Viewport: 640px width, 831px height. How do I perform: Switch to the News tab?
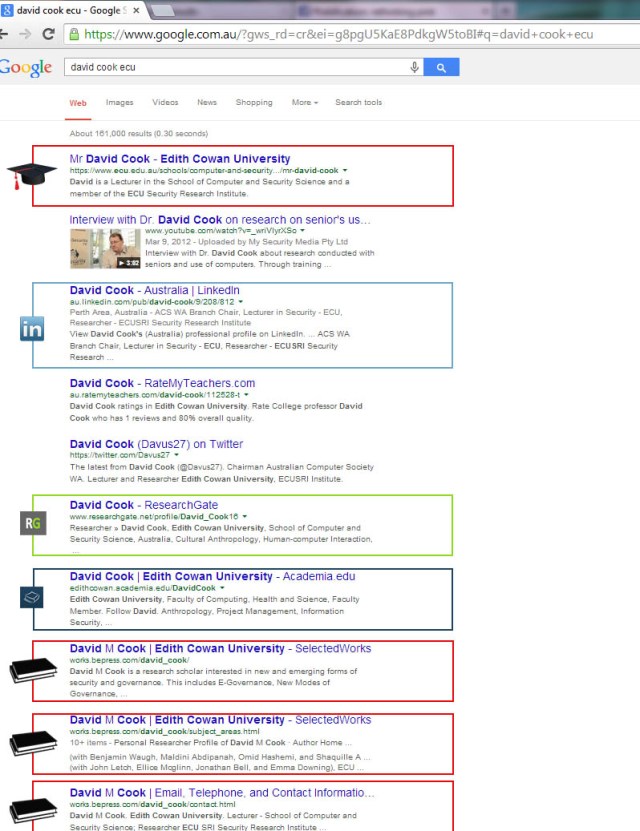(x=207, y=102)
